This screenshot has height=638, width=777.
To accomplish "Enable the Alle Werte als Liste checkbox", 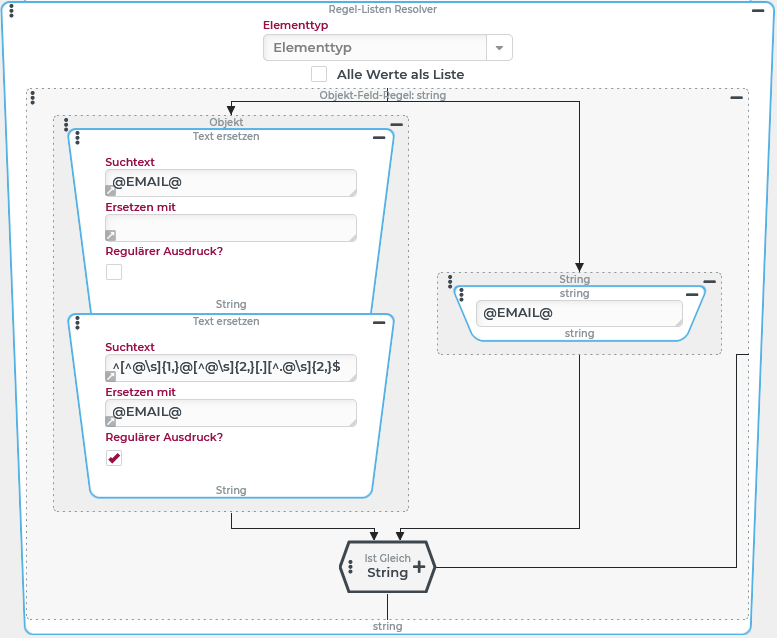I will (x=319, y=74).
